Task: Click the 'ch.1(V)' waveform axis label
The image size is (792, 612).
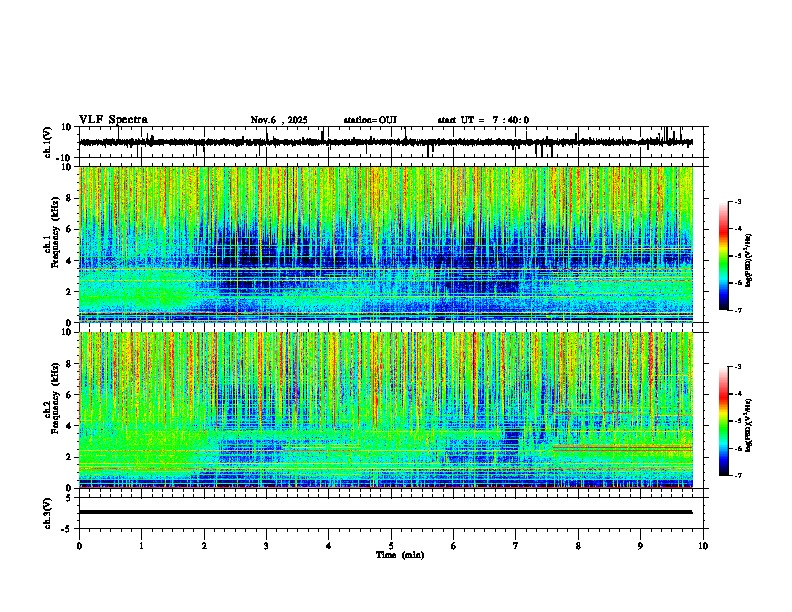Action: 48,142
